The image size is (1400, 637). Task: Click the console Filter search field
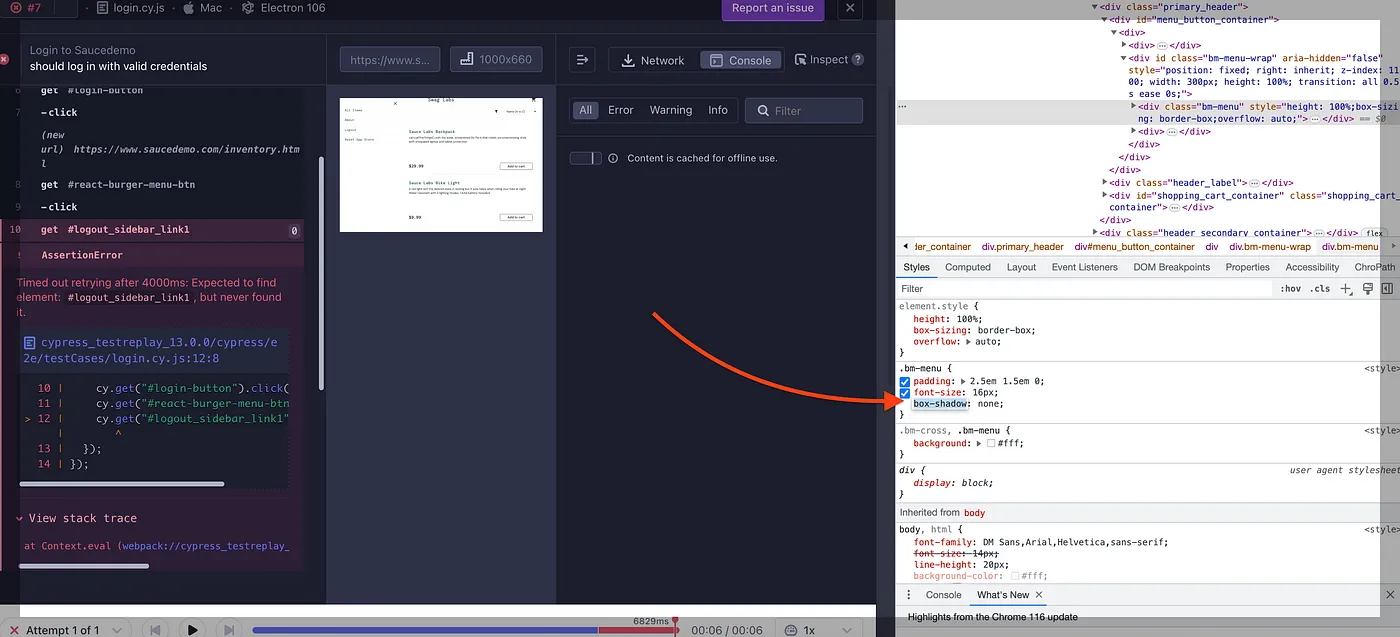click(x=804, y=110)
